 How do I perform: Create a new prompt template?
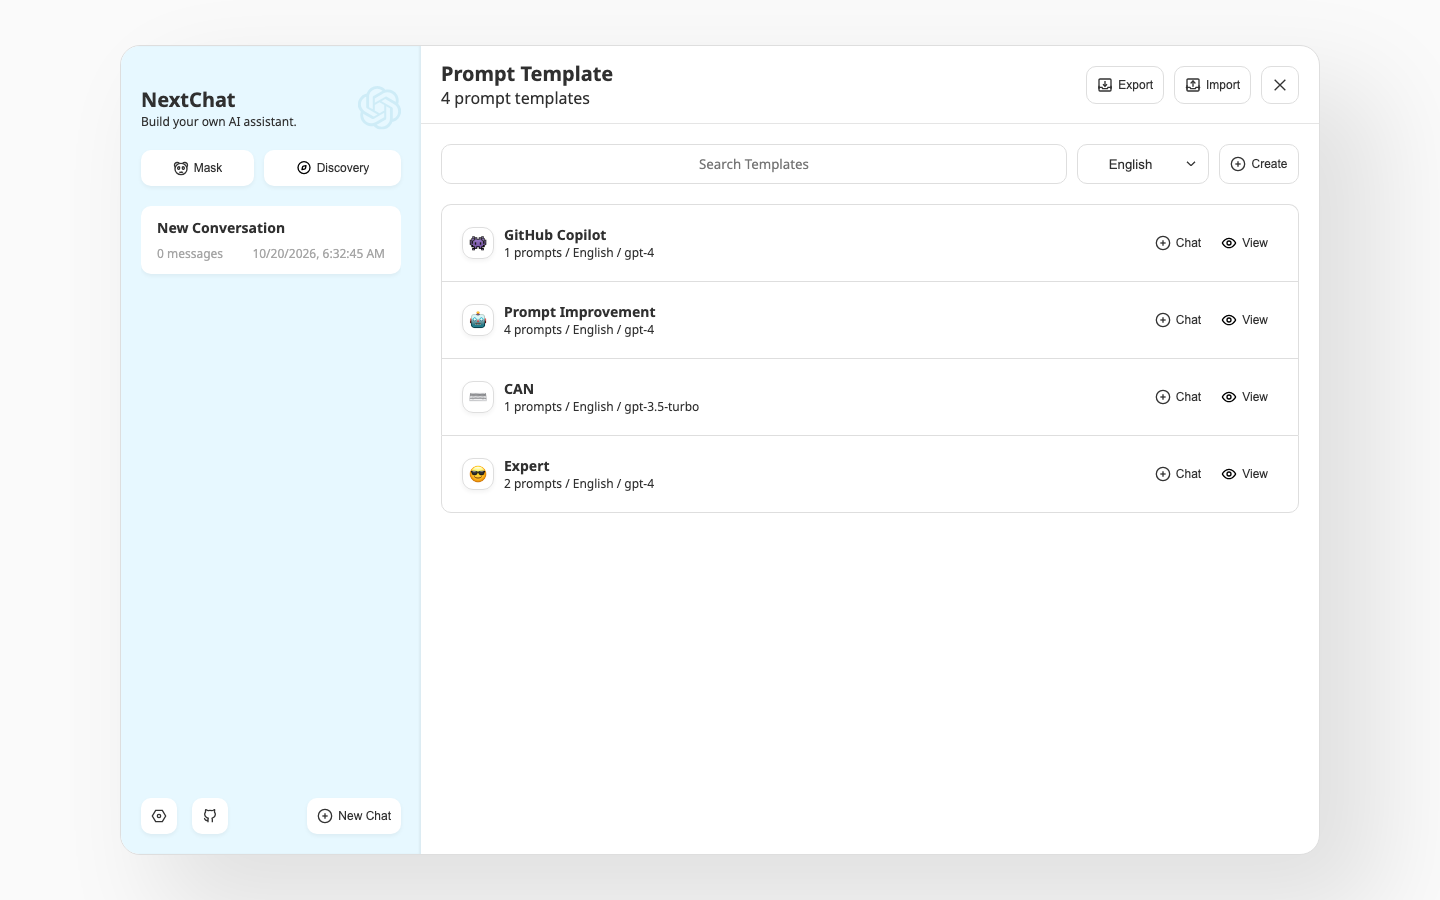(1259, 164)
